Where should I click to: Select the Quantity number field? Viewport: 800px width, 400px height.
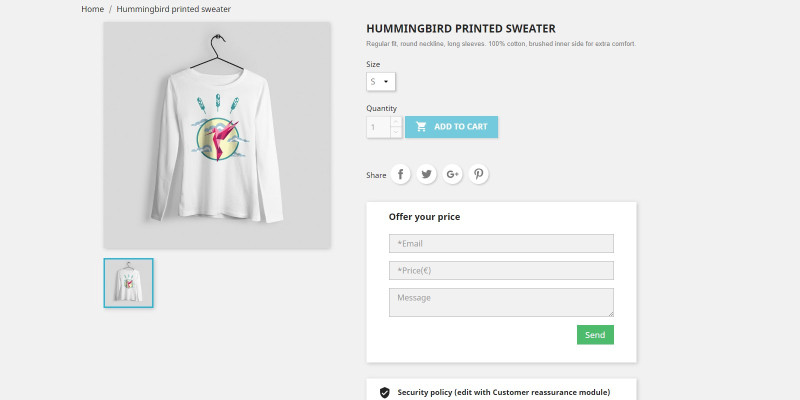tap(378, 127)
